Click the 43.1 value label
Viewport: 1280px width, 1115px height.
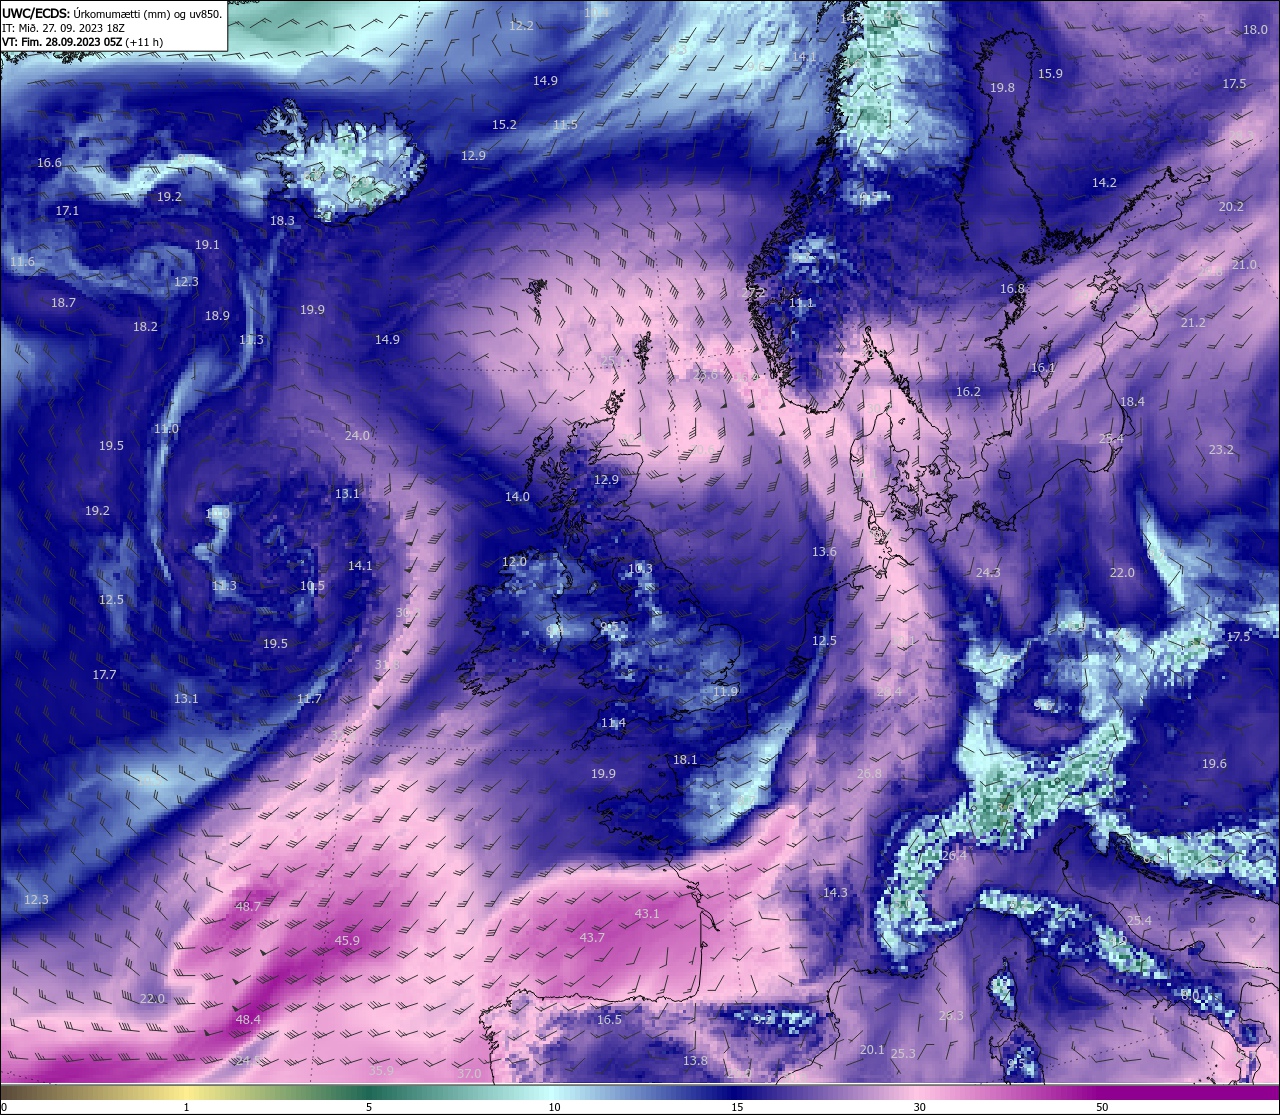[647, 914]
